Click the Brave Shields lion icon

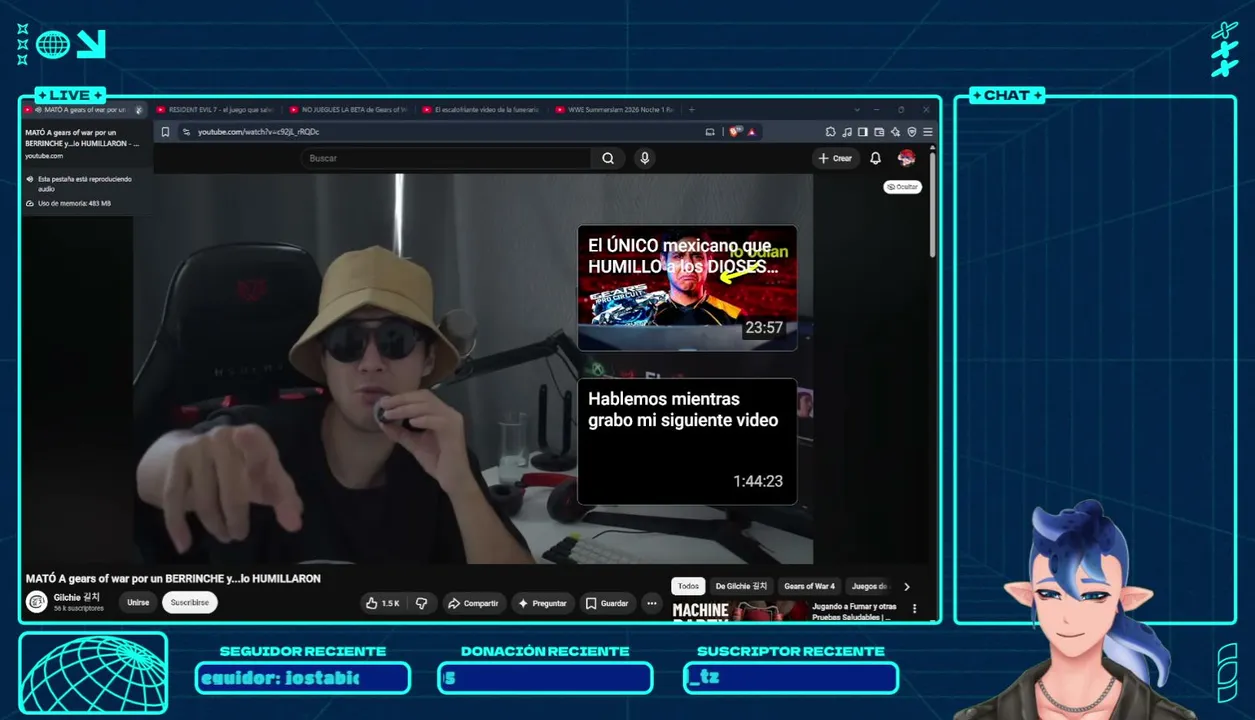(x=735, y=131)
